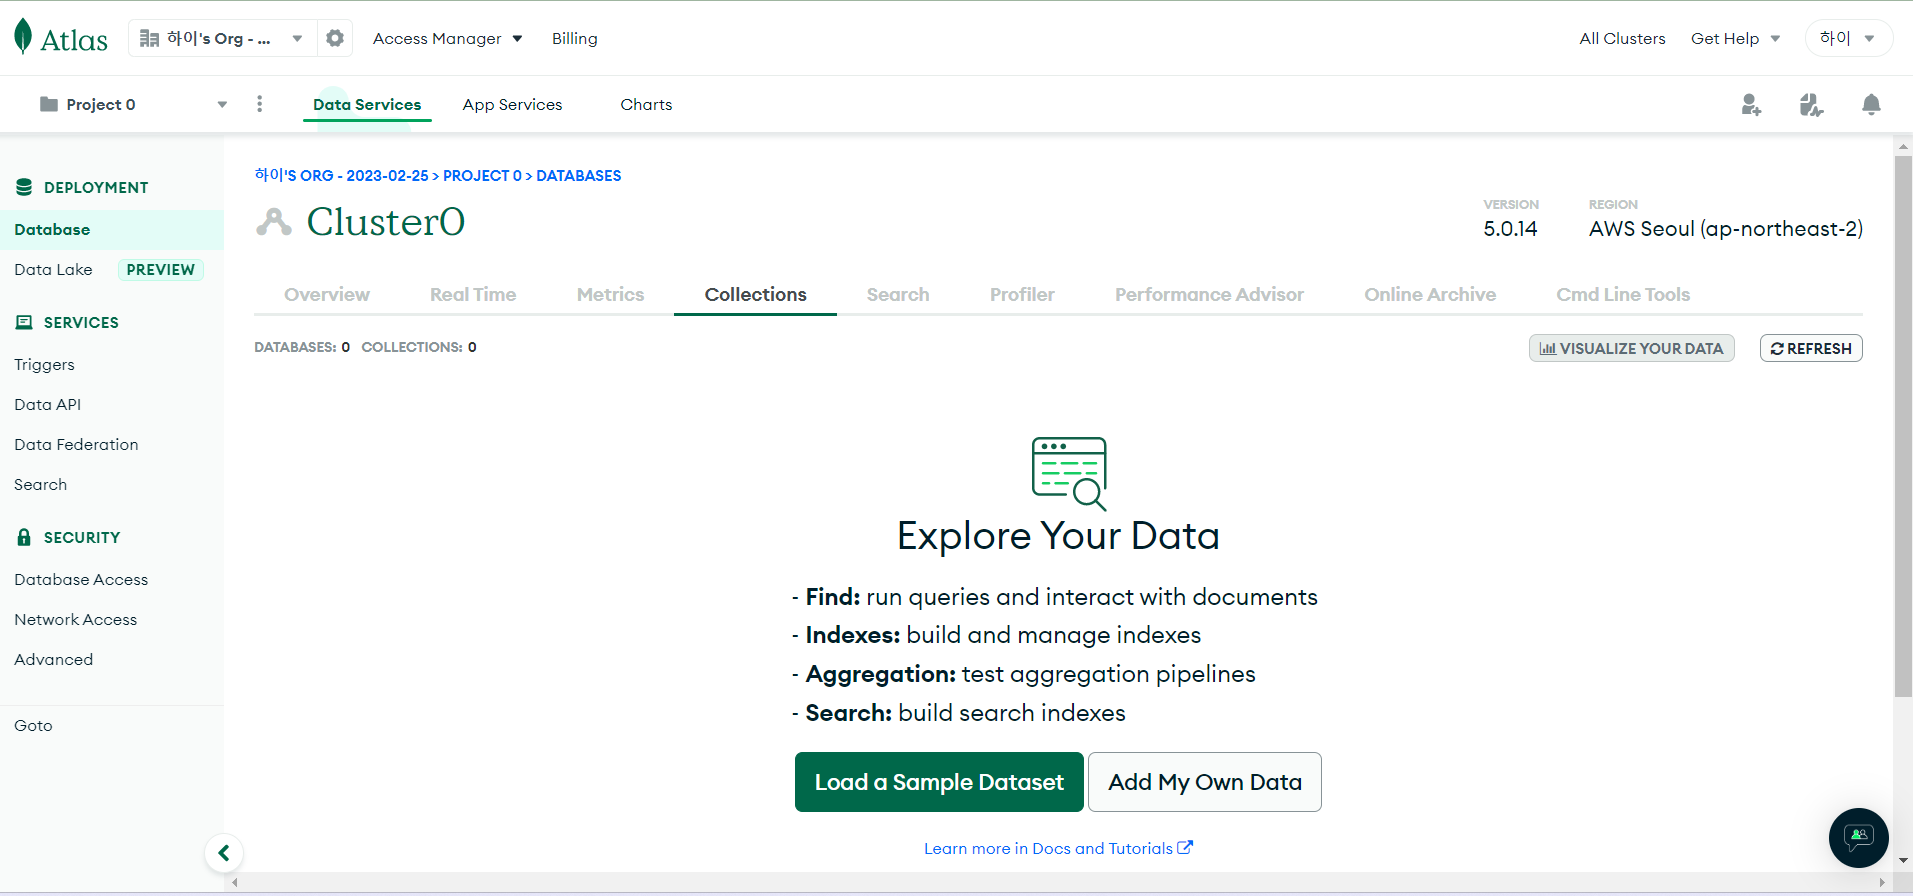Open the Billing link

(575, 38)
